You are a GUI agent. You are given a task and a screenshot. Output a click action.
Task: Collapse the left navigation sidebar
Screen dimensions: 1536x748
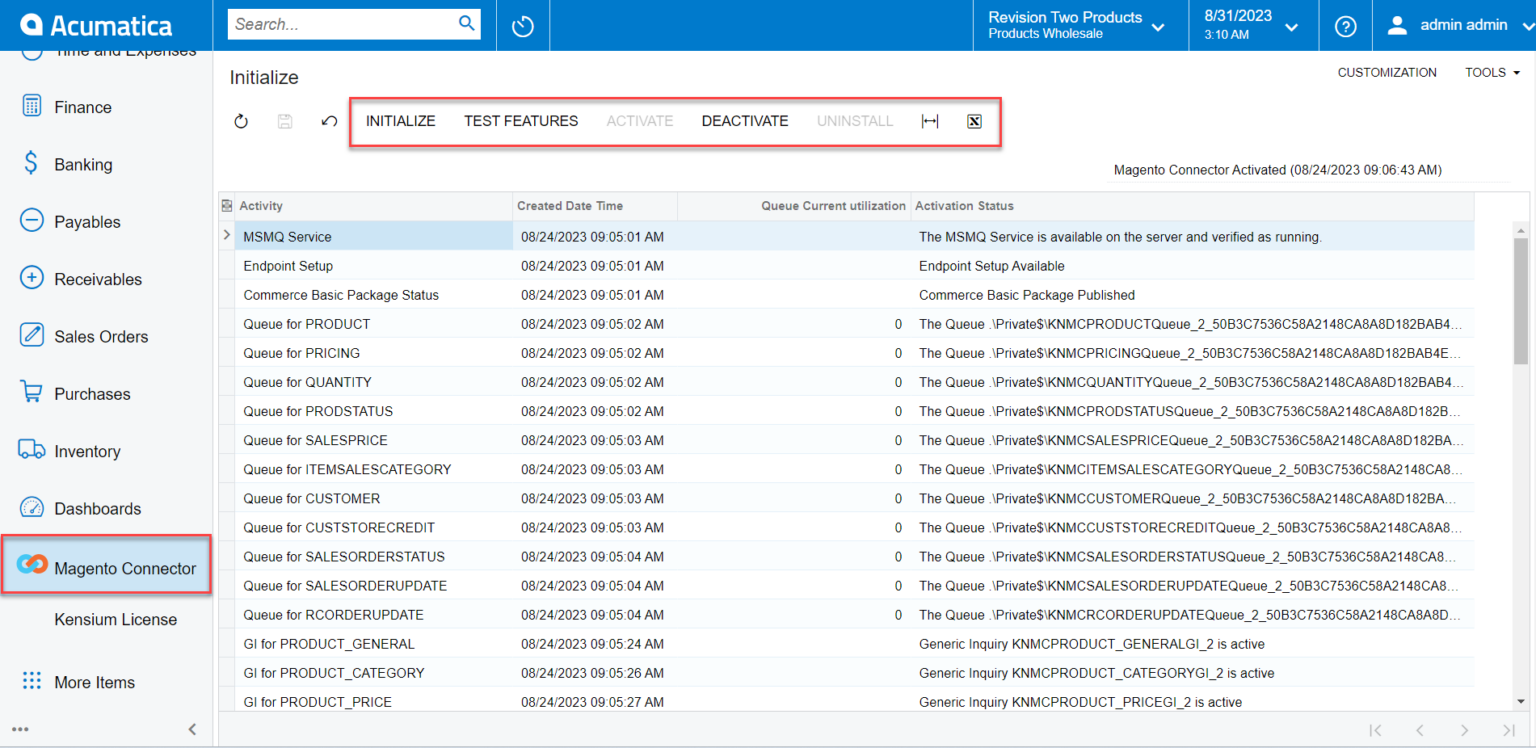pyautogui.click(x=193, y=729)
